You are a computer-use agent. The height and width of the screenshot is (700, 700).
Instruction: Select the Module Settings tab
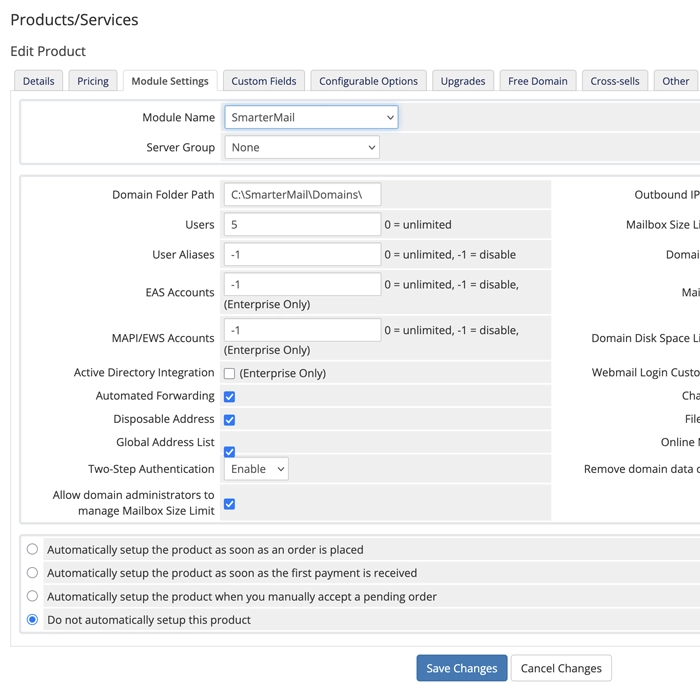(170, 81)
